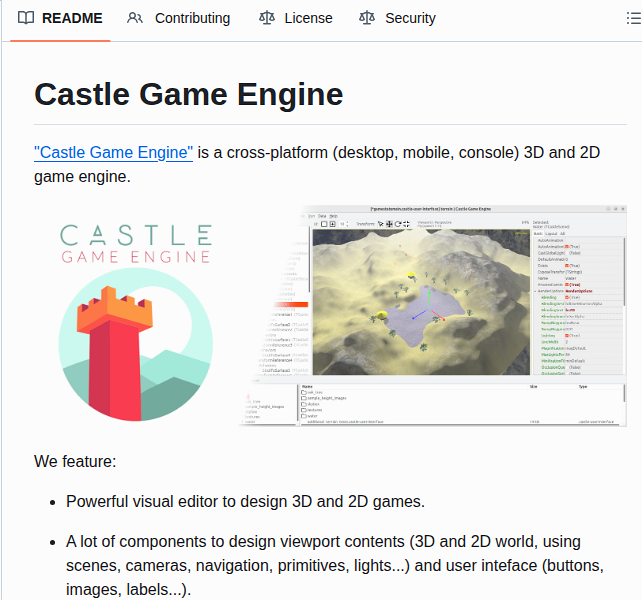Click the Contributing people icon
This screenshot has height=600, width=642.
point(135,18)
